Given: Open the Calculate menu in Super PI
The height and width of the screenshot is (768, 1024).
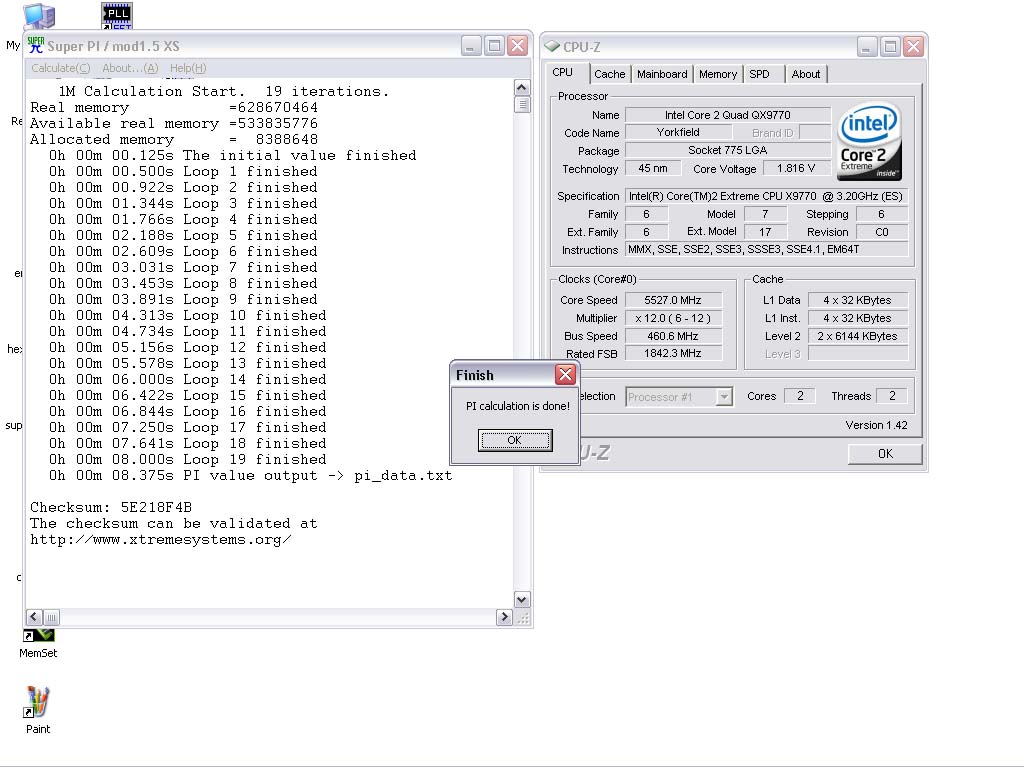Looking at the screenshot, I should pyautogui.click(x=61, y=68).
